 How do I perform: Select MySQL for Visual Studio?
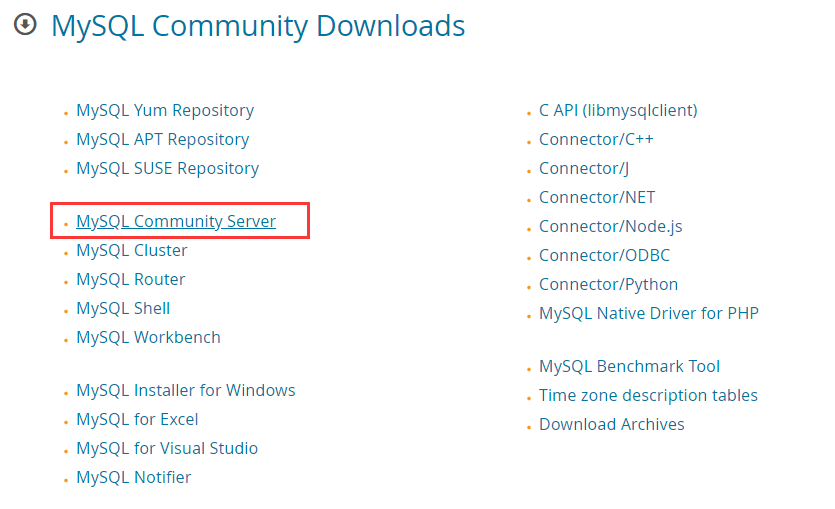(167, 448)
